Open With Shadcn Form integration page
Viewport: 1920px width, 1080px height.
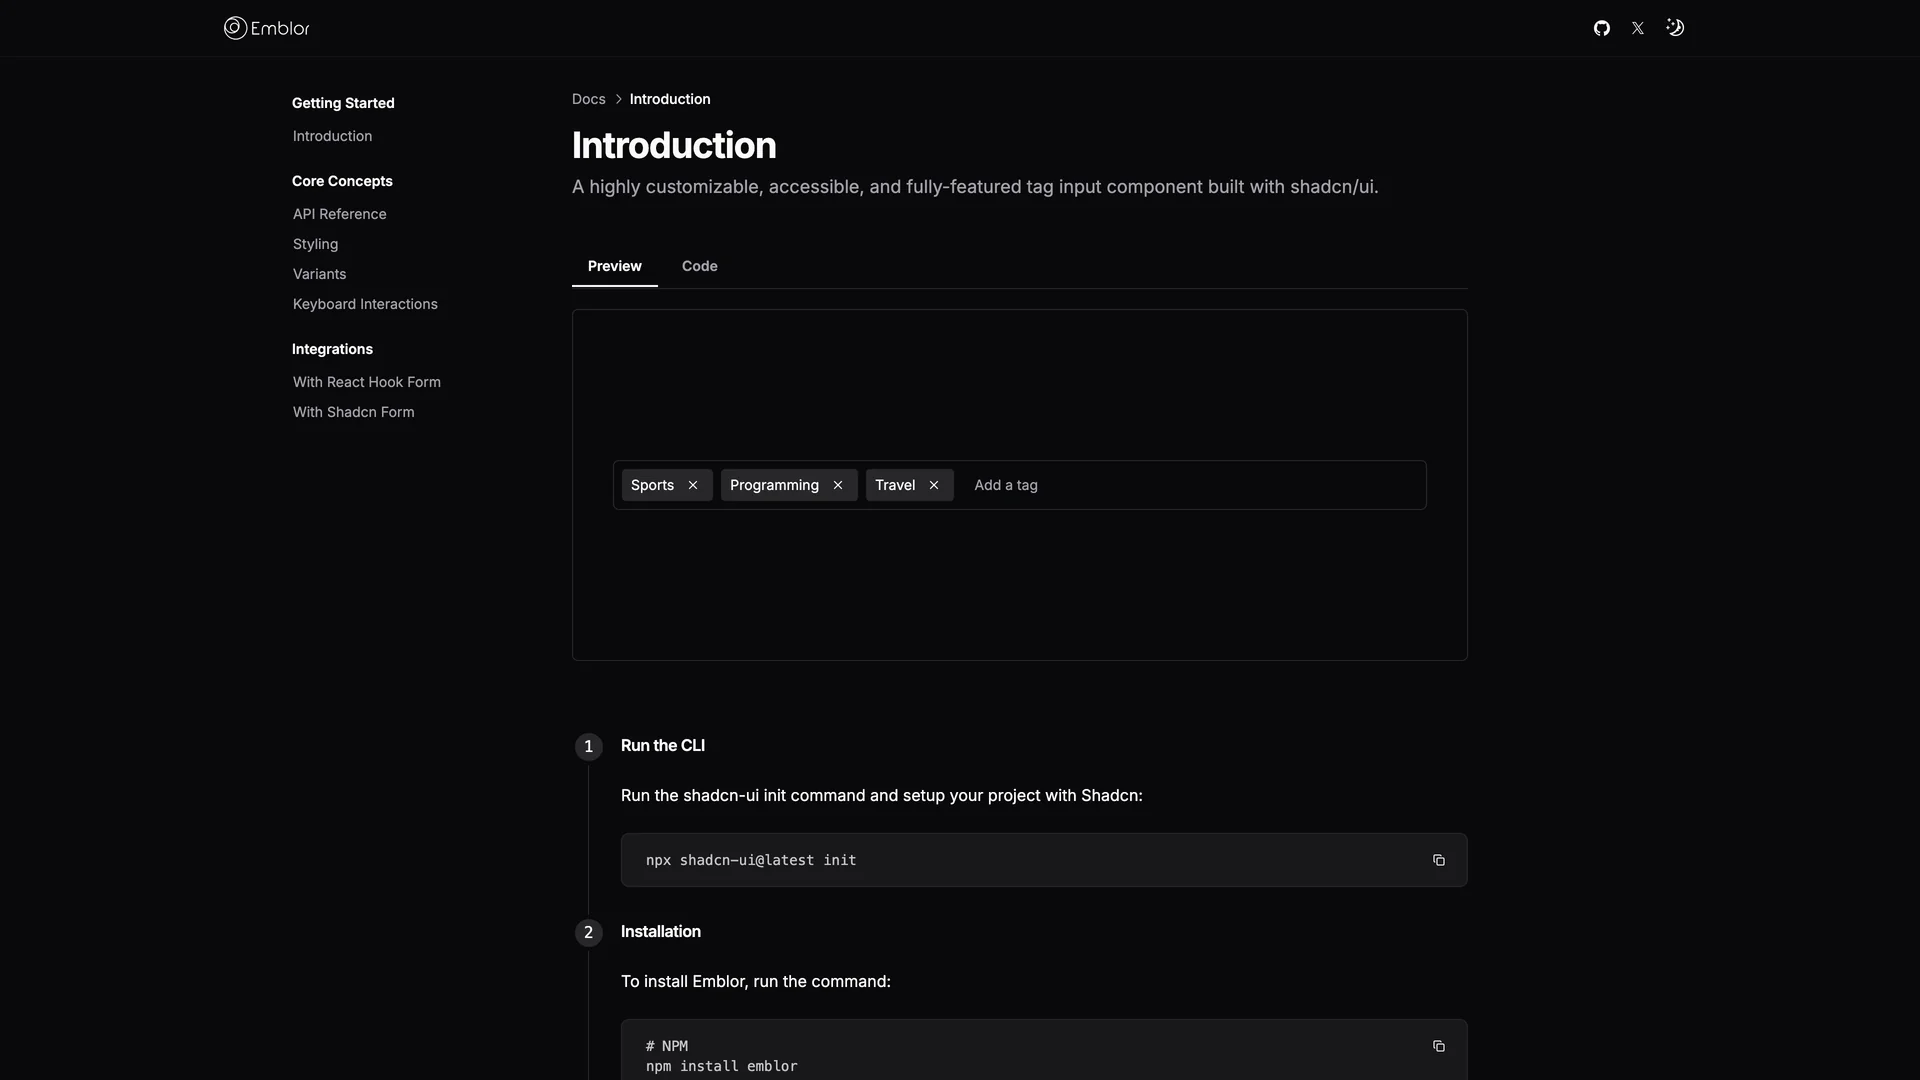353,411
